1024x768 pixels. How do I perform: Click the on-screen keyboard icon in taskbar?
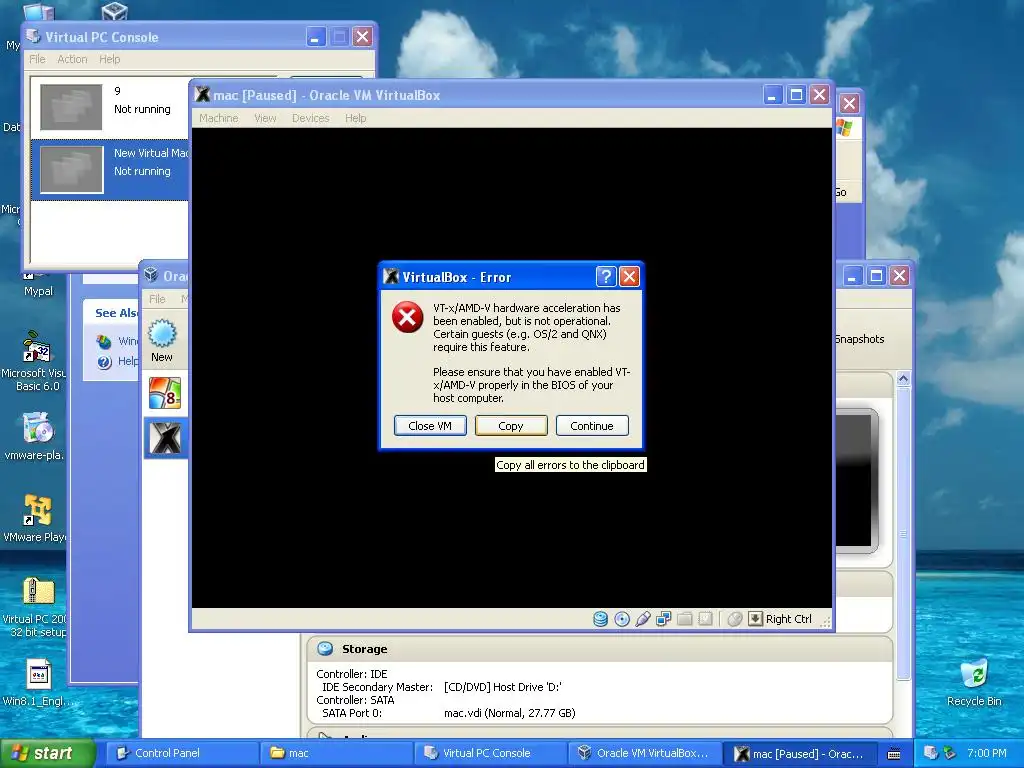(895, 754)
